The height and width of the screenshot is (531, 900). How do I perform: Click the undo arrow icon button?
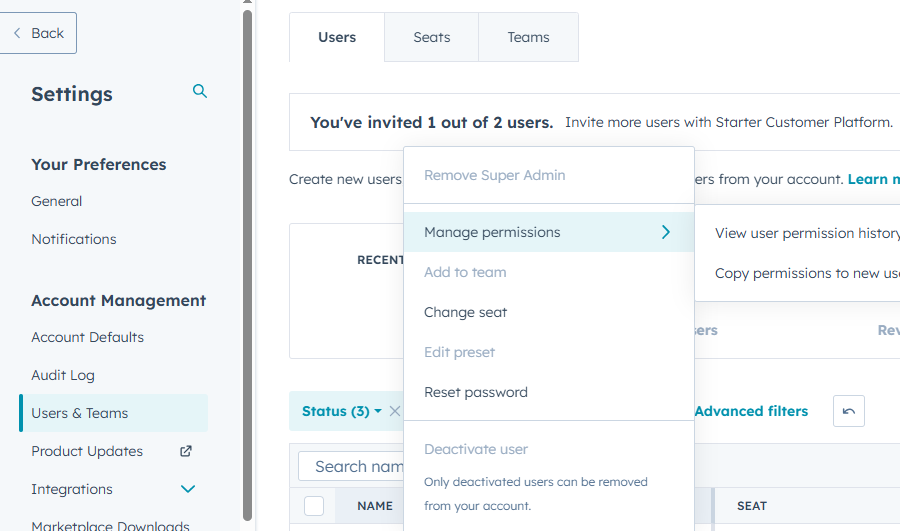pos(848,411)
